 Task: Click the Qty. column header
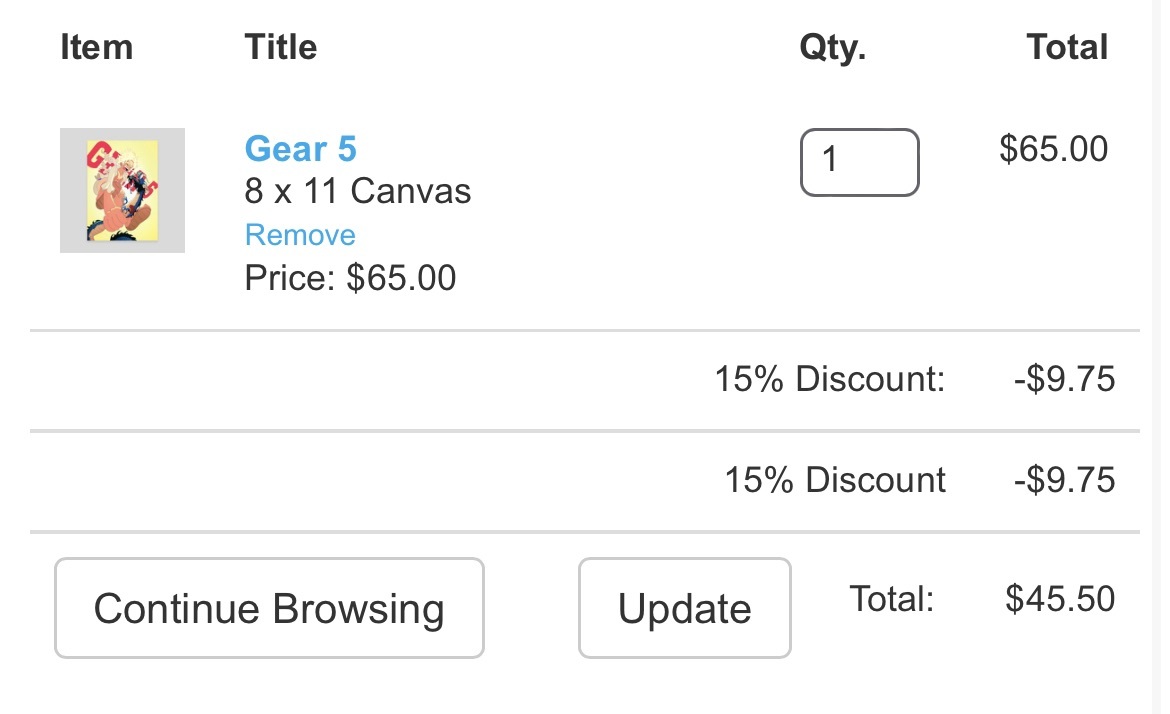pyautogui.click(x=832, y=47)
